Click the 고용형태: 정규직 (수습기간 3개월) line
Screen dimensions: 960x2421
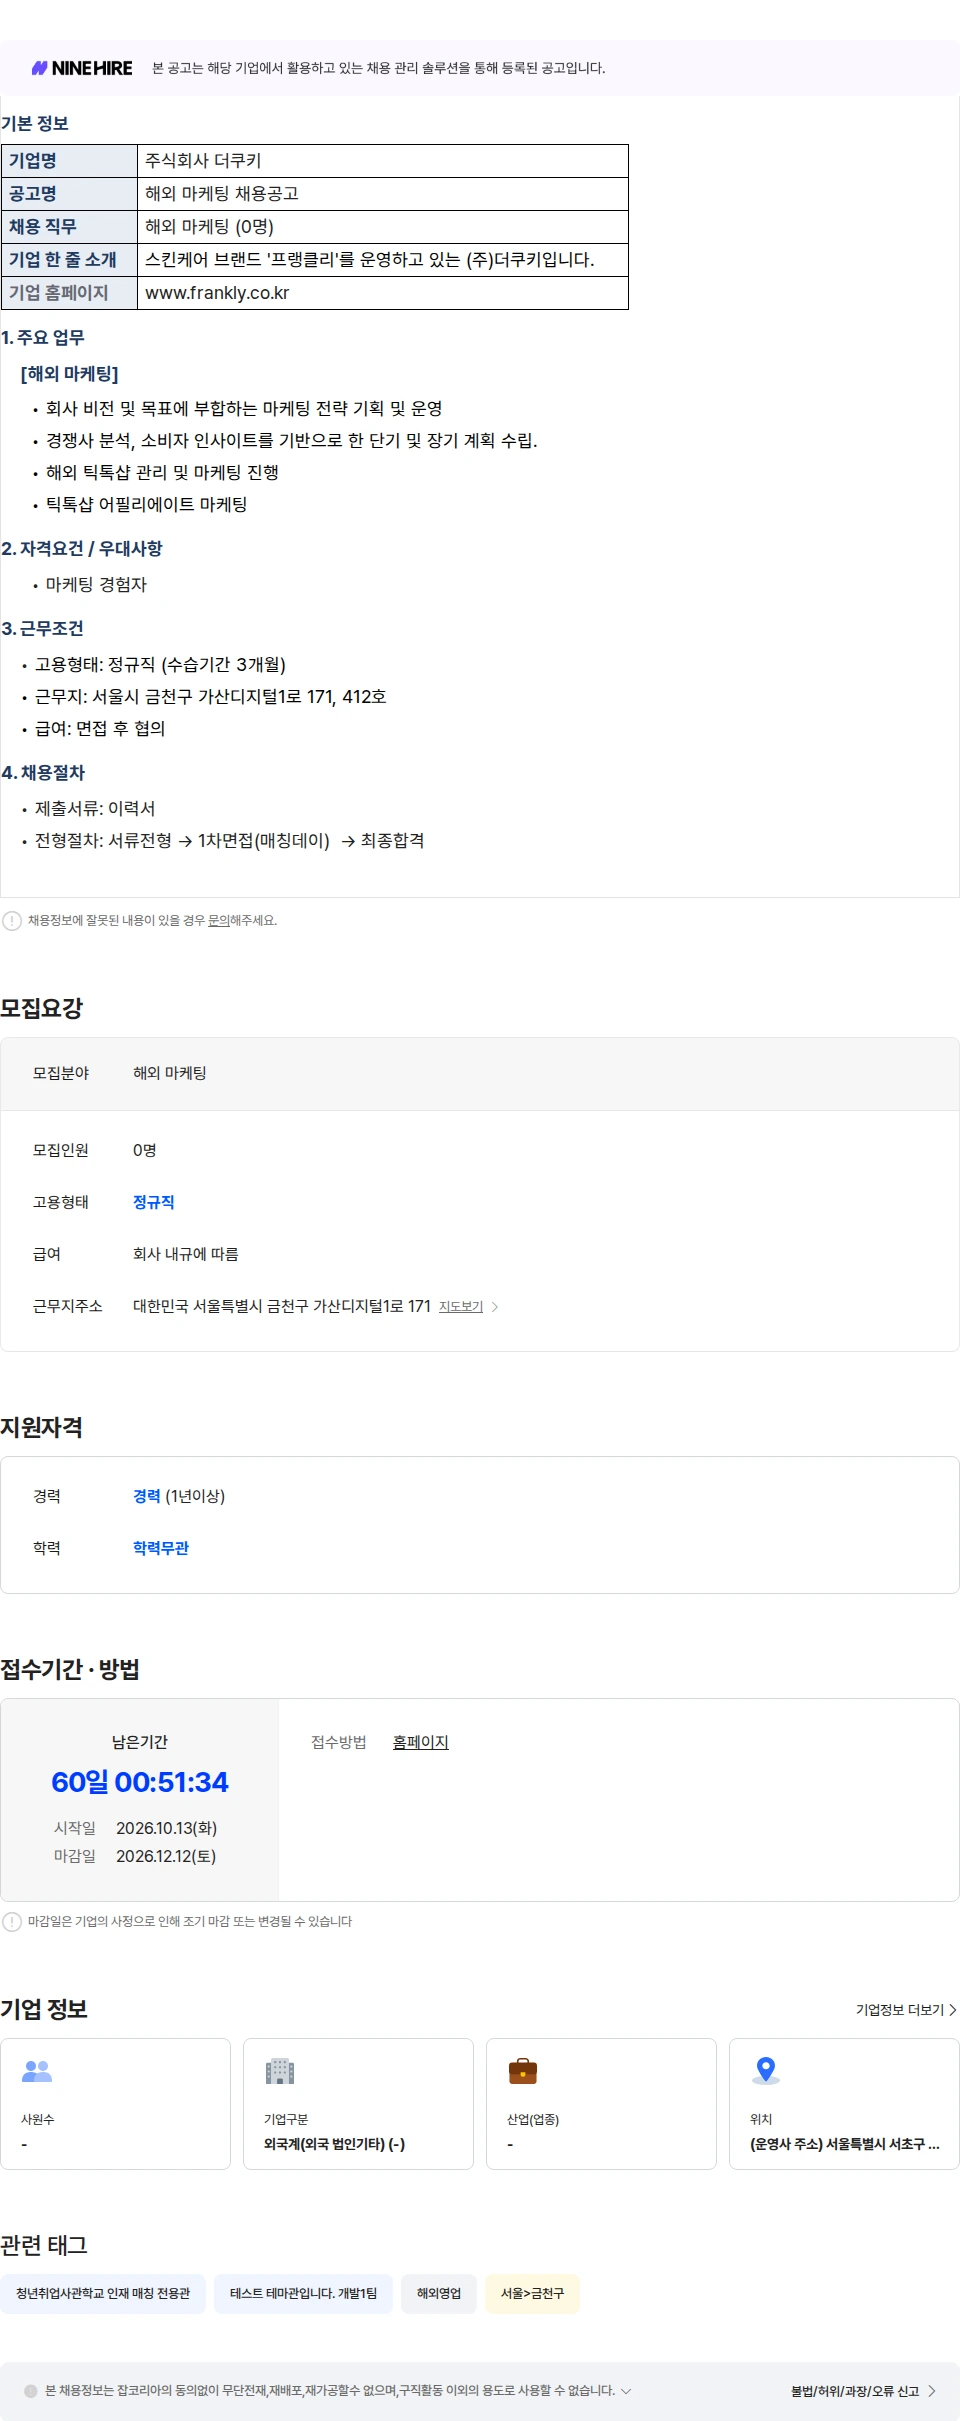(x=160, y=665)
